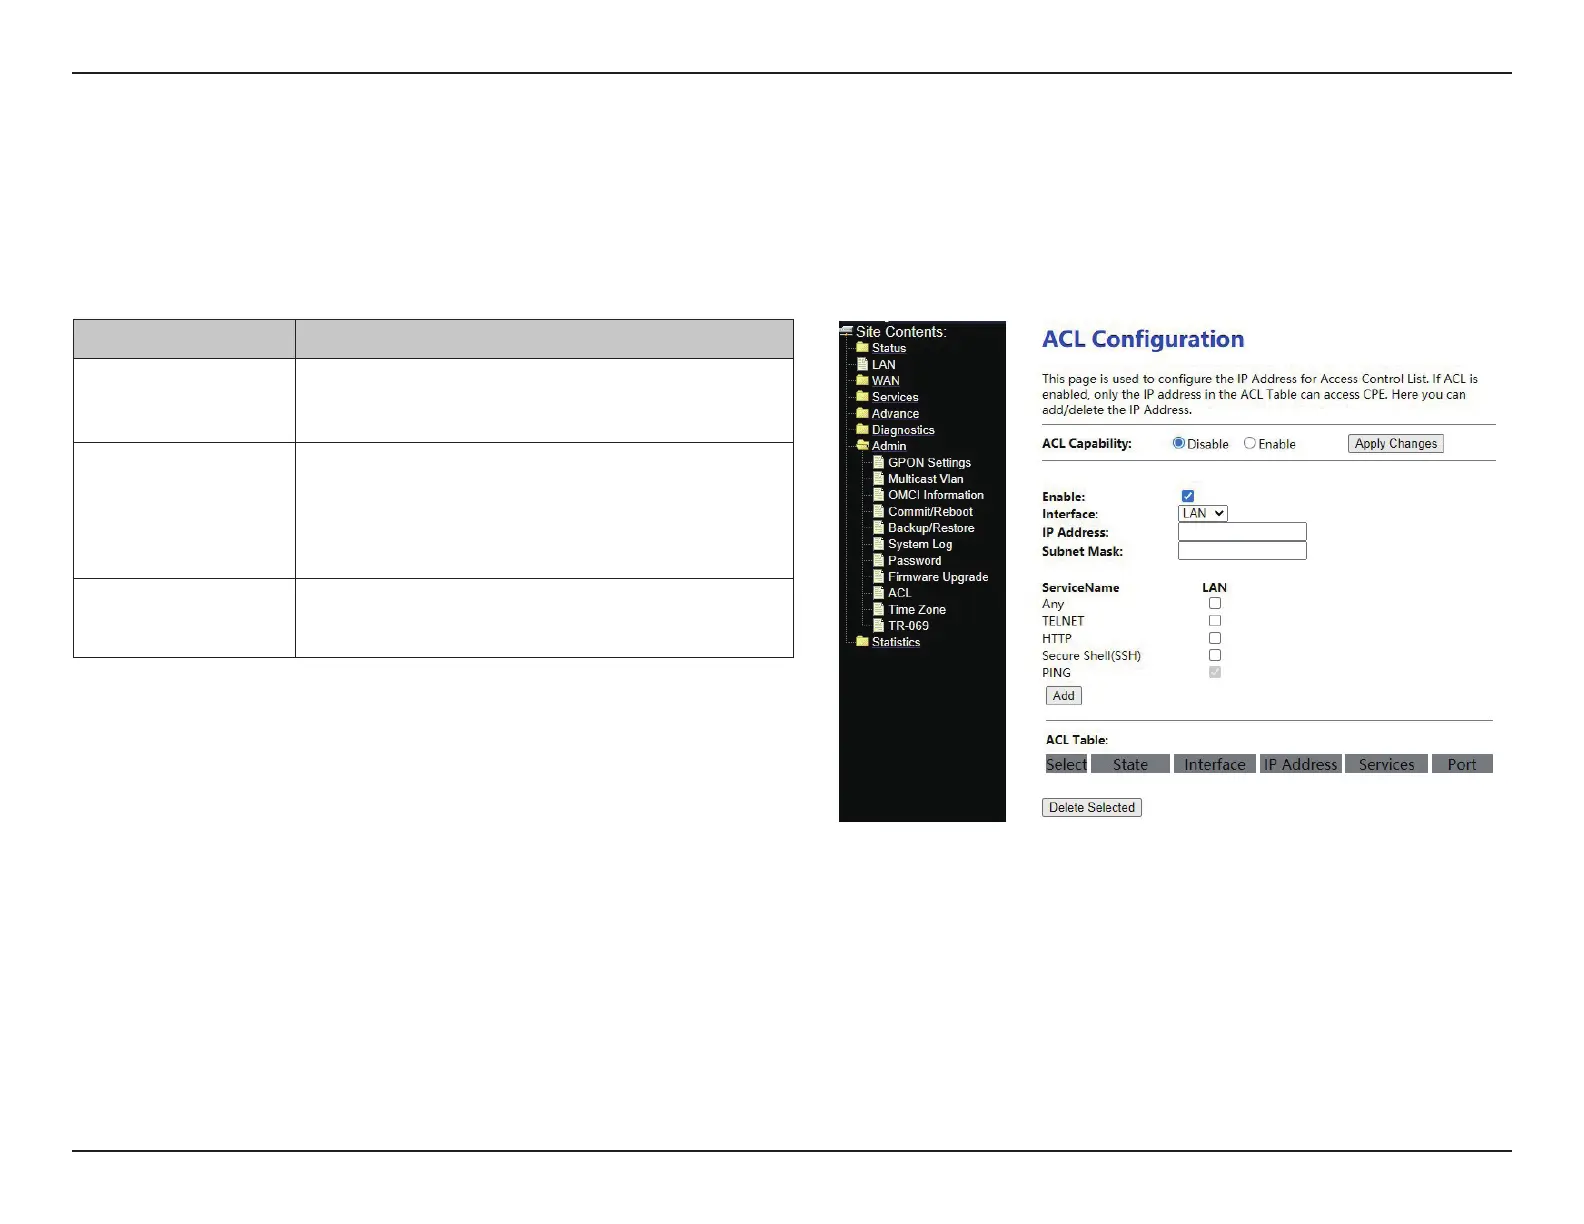This screenshot has width=1584, height=1224.
Task: Click the Apply Changes button
Action: click(x=1396, y=444)
